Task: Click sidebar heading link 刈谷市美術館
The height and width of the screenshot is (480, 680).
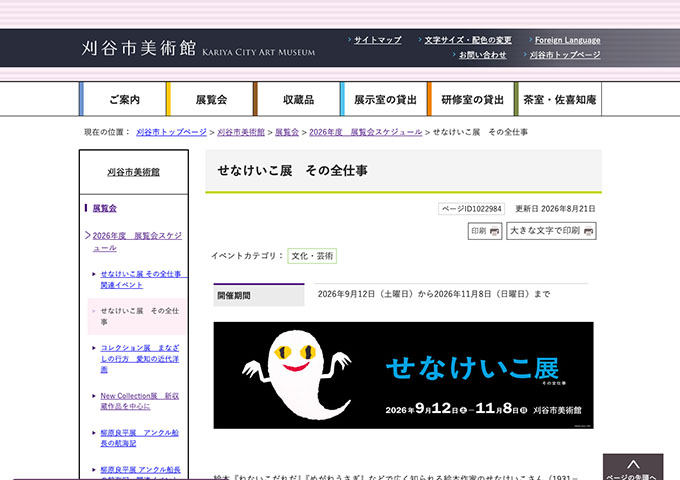Action: [134, 172]
